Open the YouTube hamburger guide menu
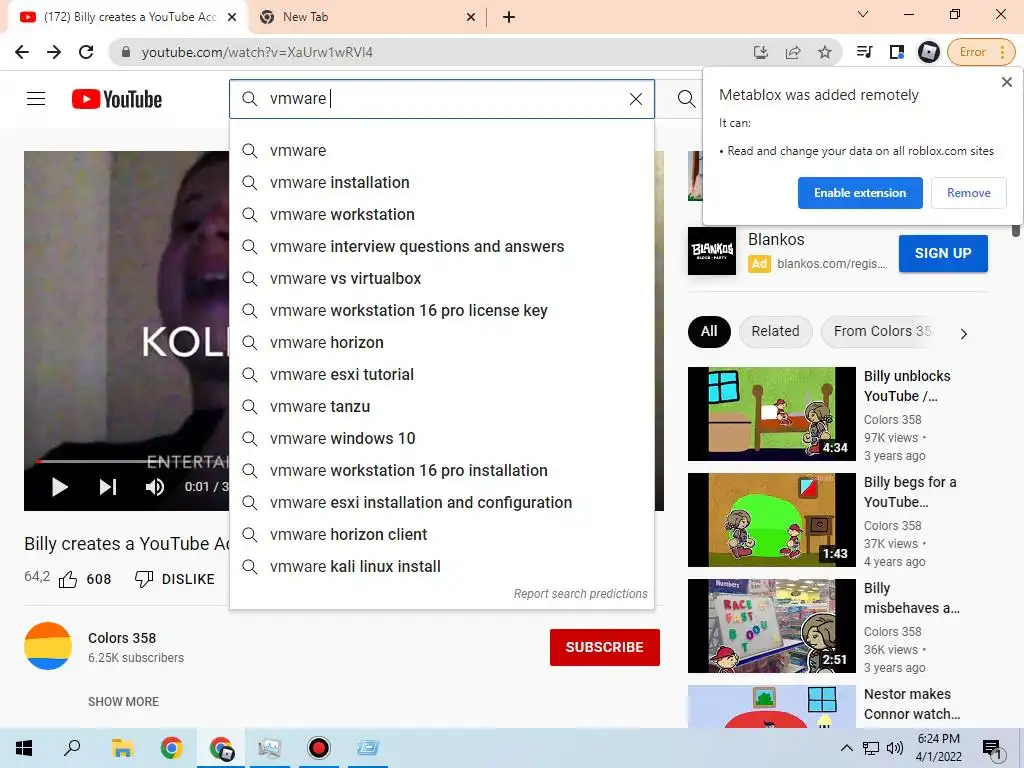This screenshot has width=1024, height=768. click(36, 99)
